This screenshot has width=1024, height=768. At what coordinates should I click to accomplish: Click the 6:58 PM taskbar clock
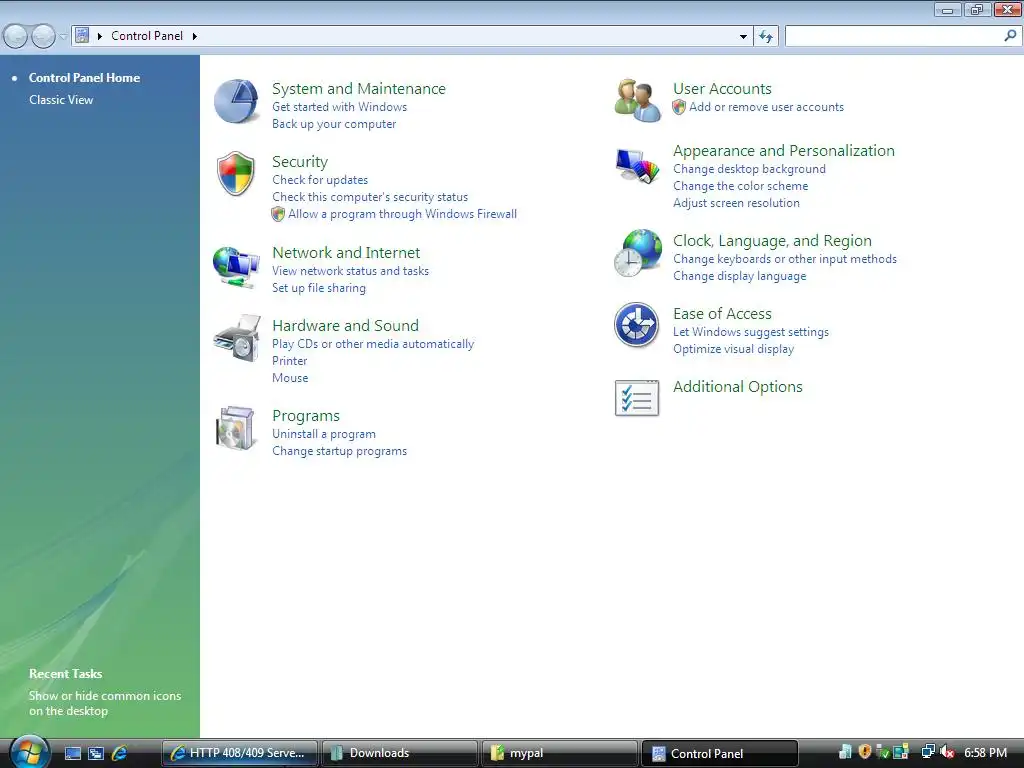(x=985, y=753)
